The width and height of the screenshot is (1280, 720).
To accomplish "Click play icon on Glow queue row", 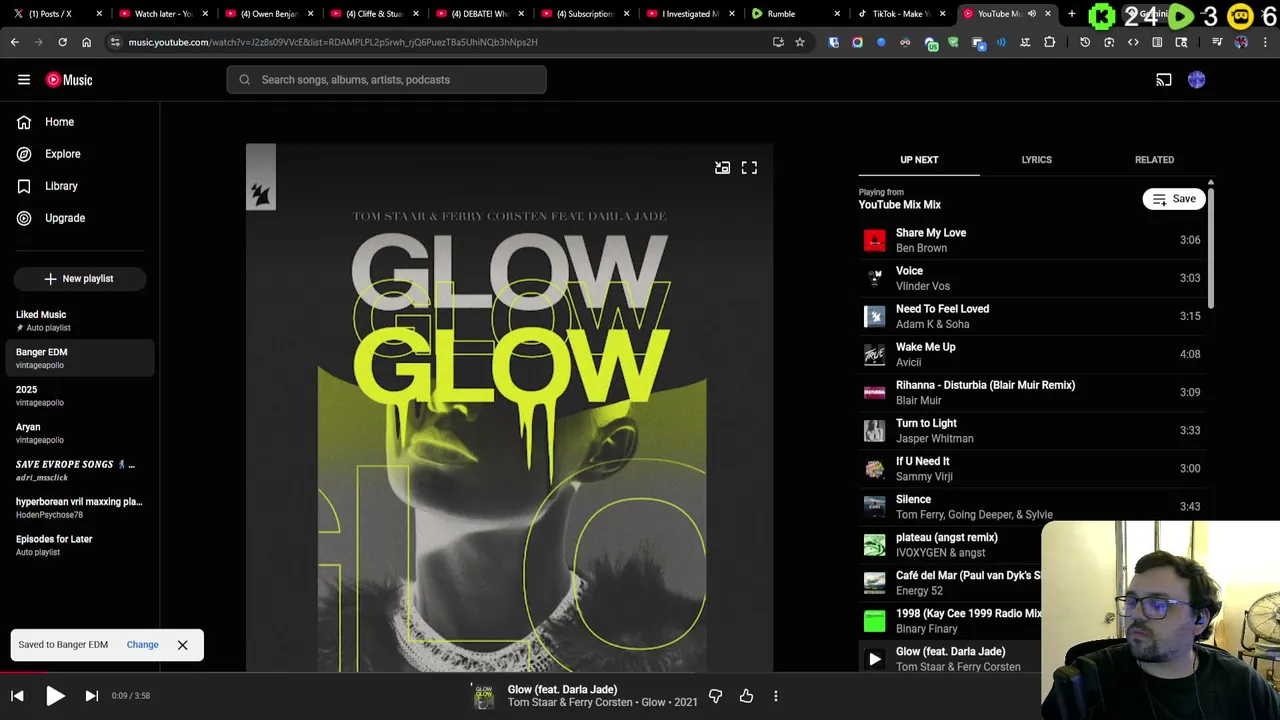I will point(875,659).
